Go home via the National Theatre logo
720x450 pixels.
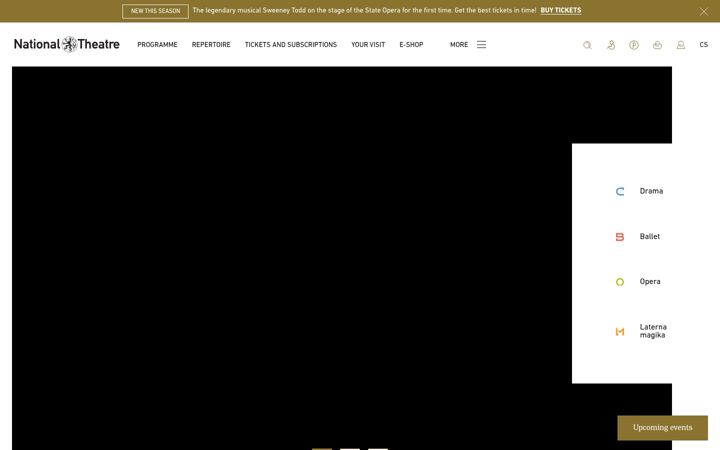pyautogui.click(x=67, y=44)
